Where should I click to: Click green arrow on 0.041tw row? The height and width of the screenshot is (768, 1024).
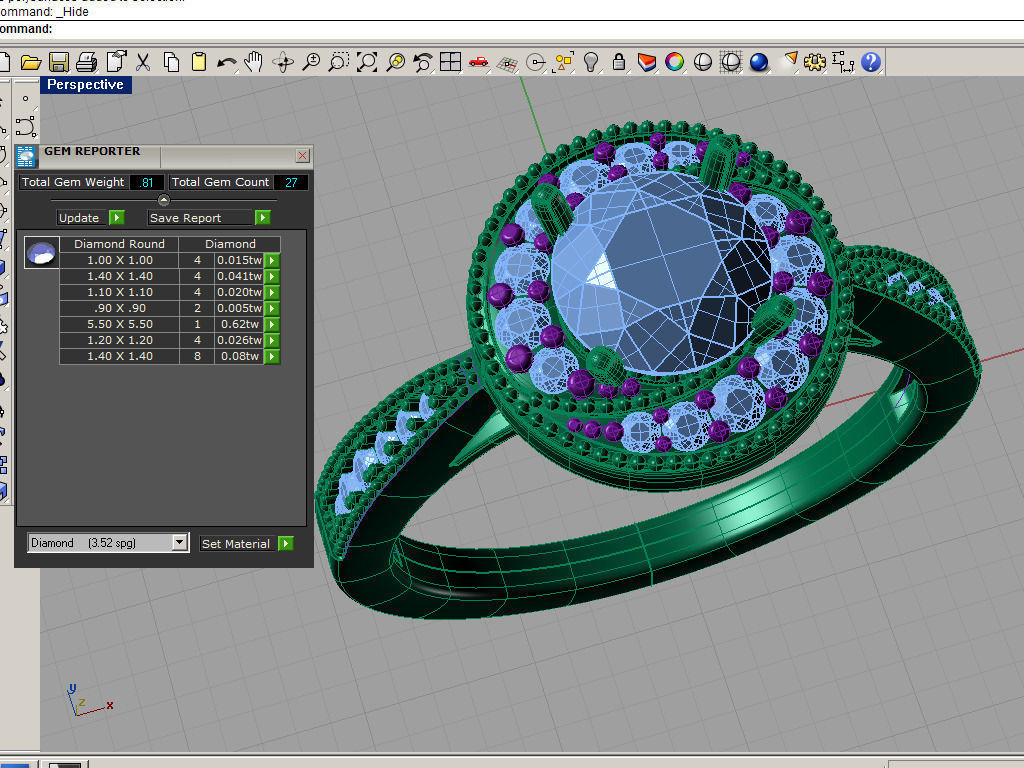[x=272, y=276]
